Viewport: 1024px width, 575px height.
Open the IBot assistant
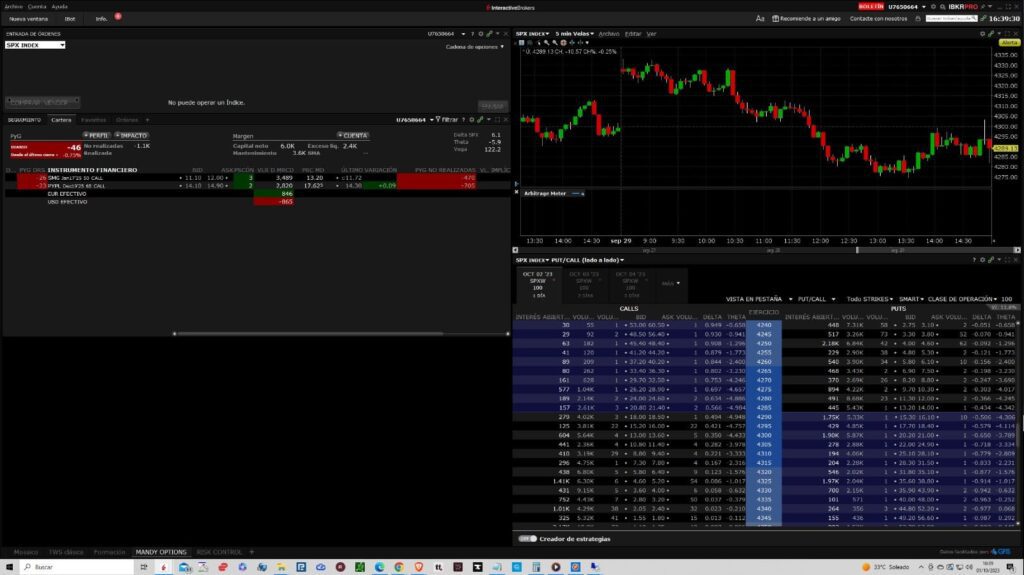(70, 19)
